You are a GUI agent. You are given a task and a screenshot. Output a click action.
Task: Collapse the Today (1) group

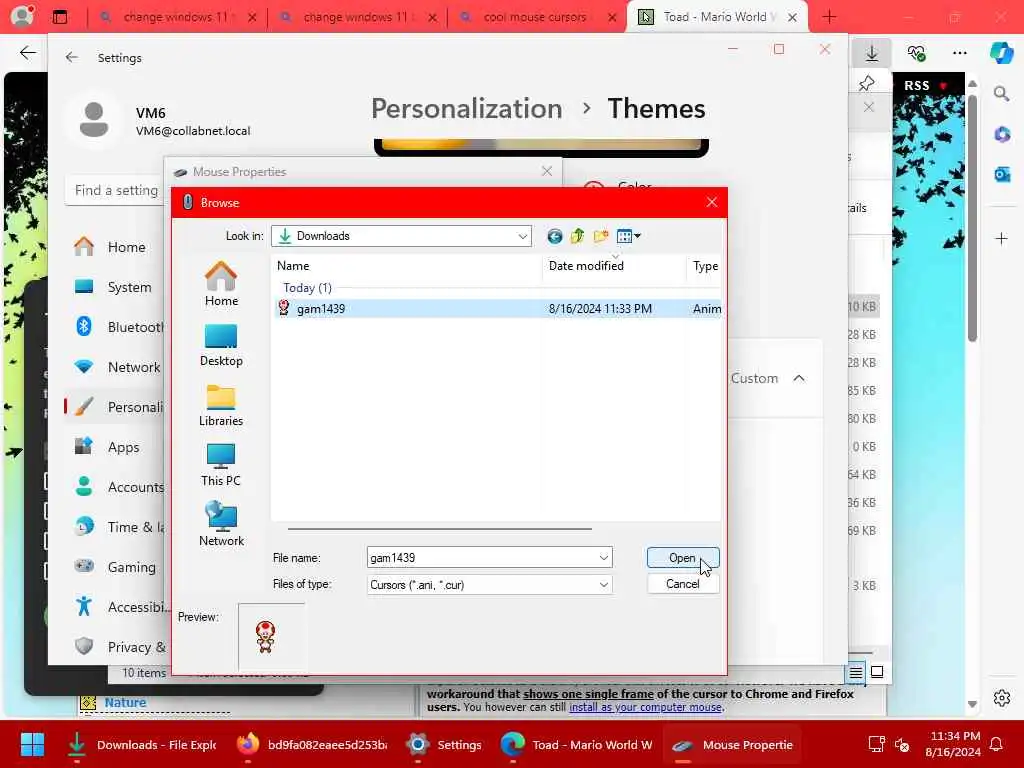[x=308, y=288]
